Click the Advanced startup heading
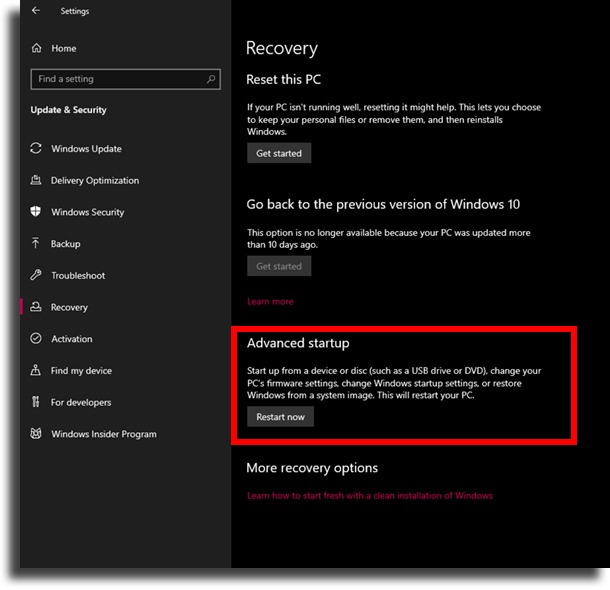Viewport: 610px width, 590px height. click(298, 343)
